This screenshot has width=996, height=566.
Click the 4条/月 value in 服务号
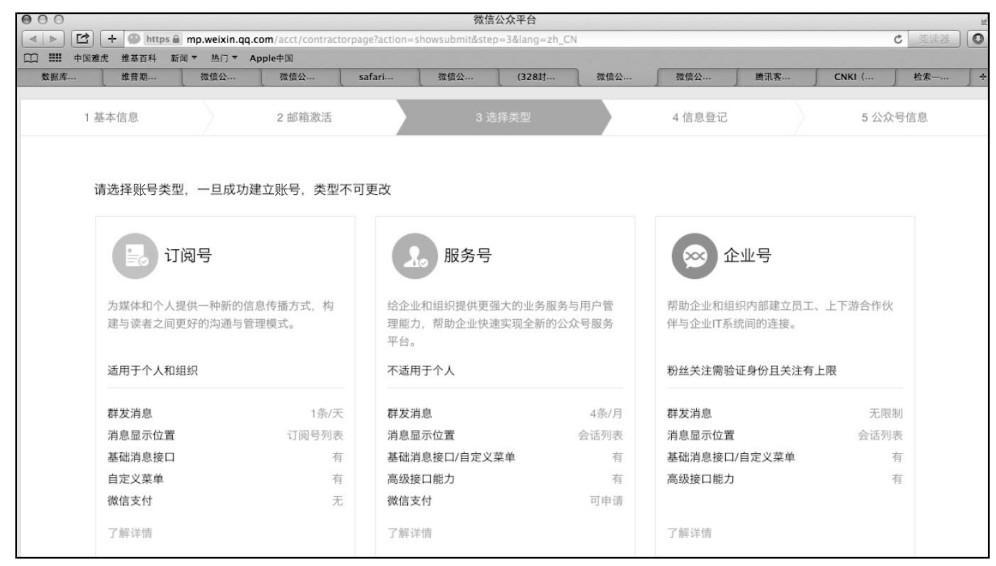pyautogui.click(x=607, y=414)
